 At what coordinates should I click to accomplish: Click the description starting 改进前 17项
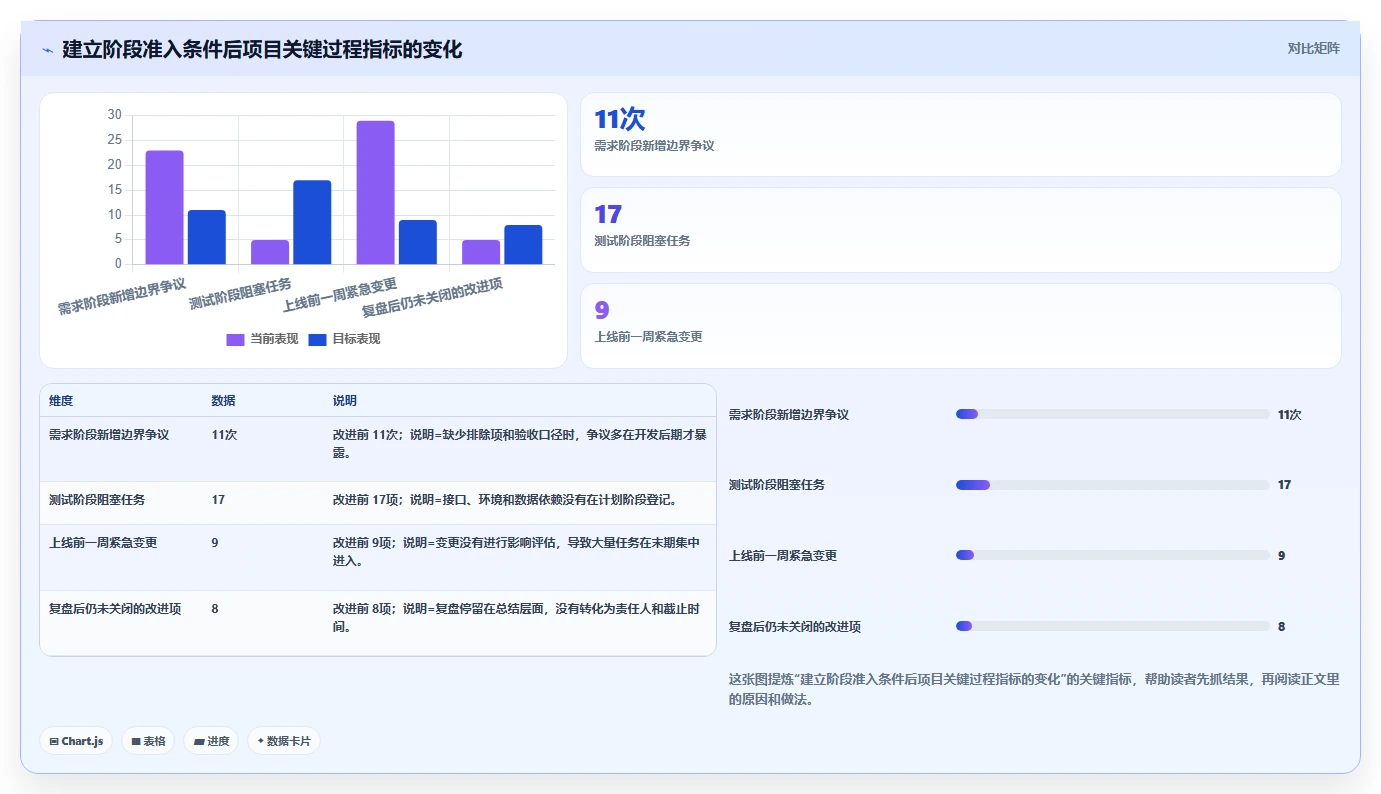506,499
